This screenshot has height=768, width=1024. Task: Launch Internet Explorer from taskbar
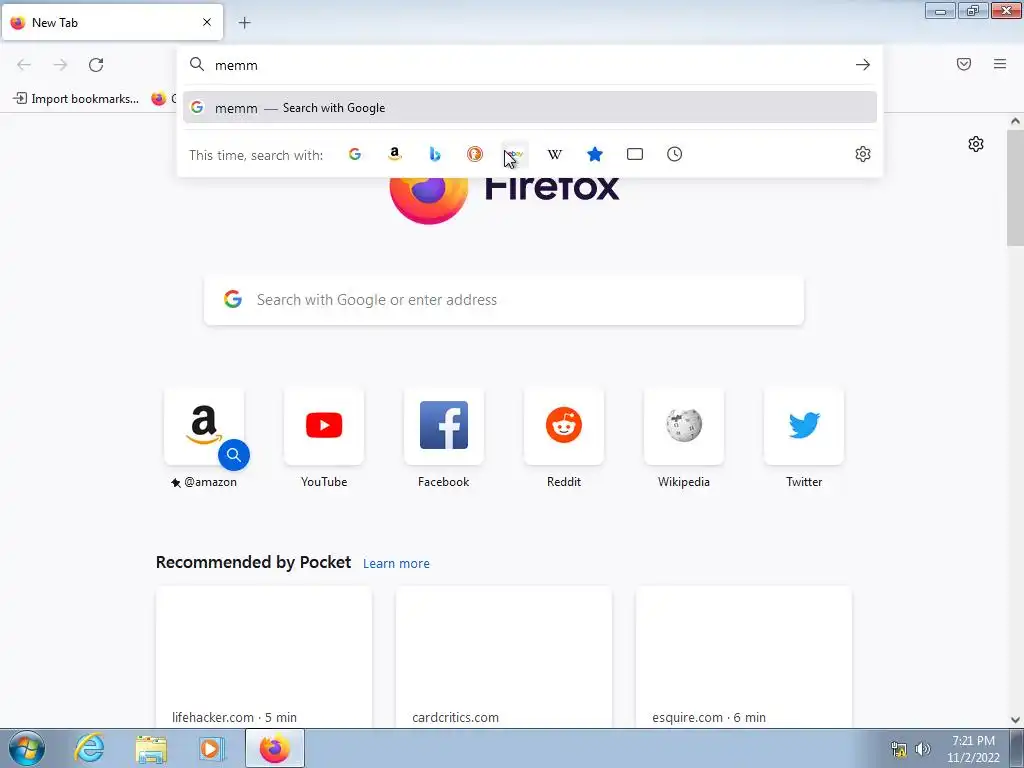coord(89,748)
